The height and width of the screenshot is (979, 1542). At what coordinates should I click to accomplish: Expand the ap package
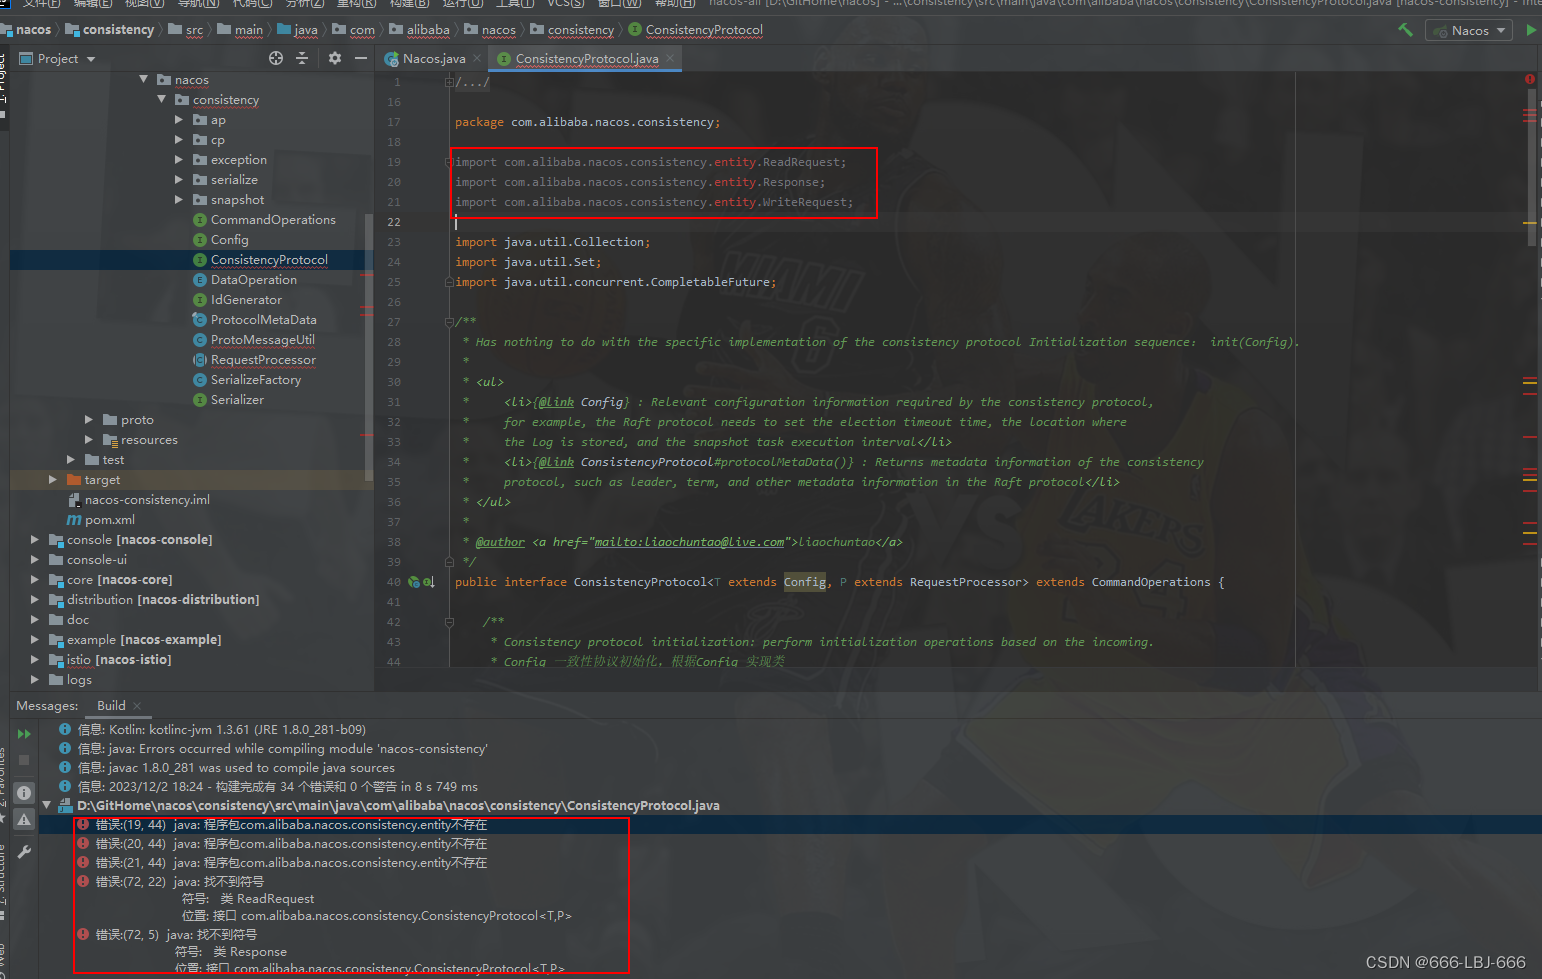click(x=180, y=119)
